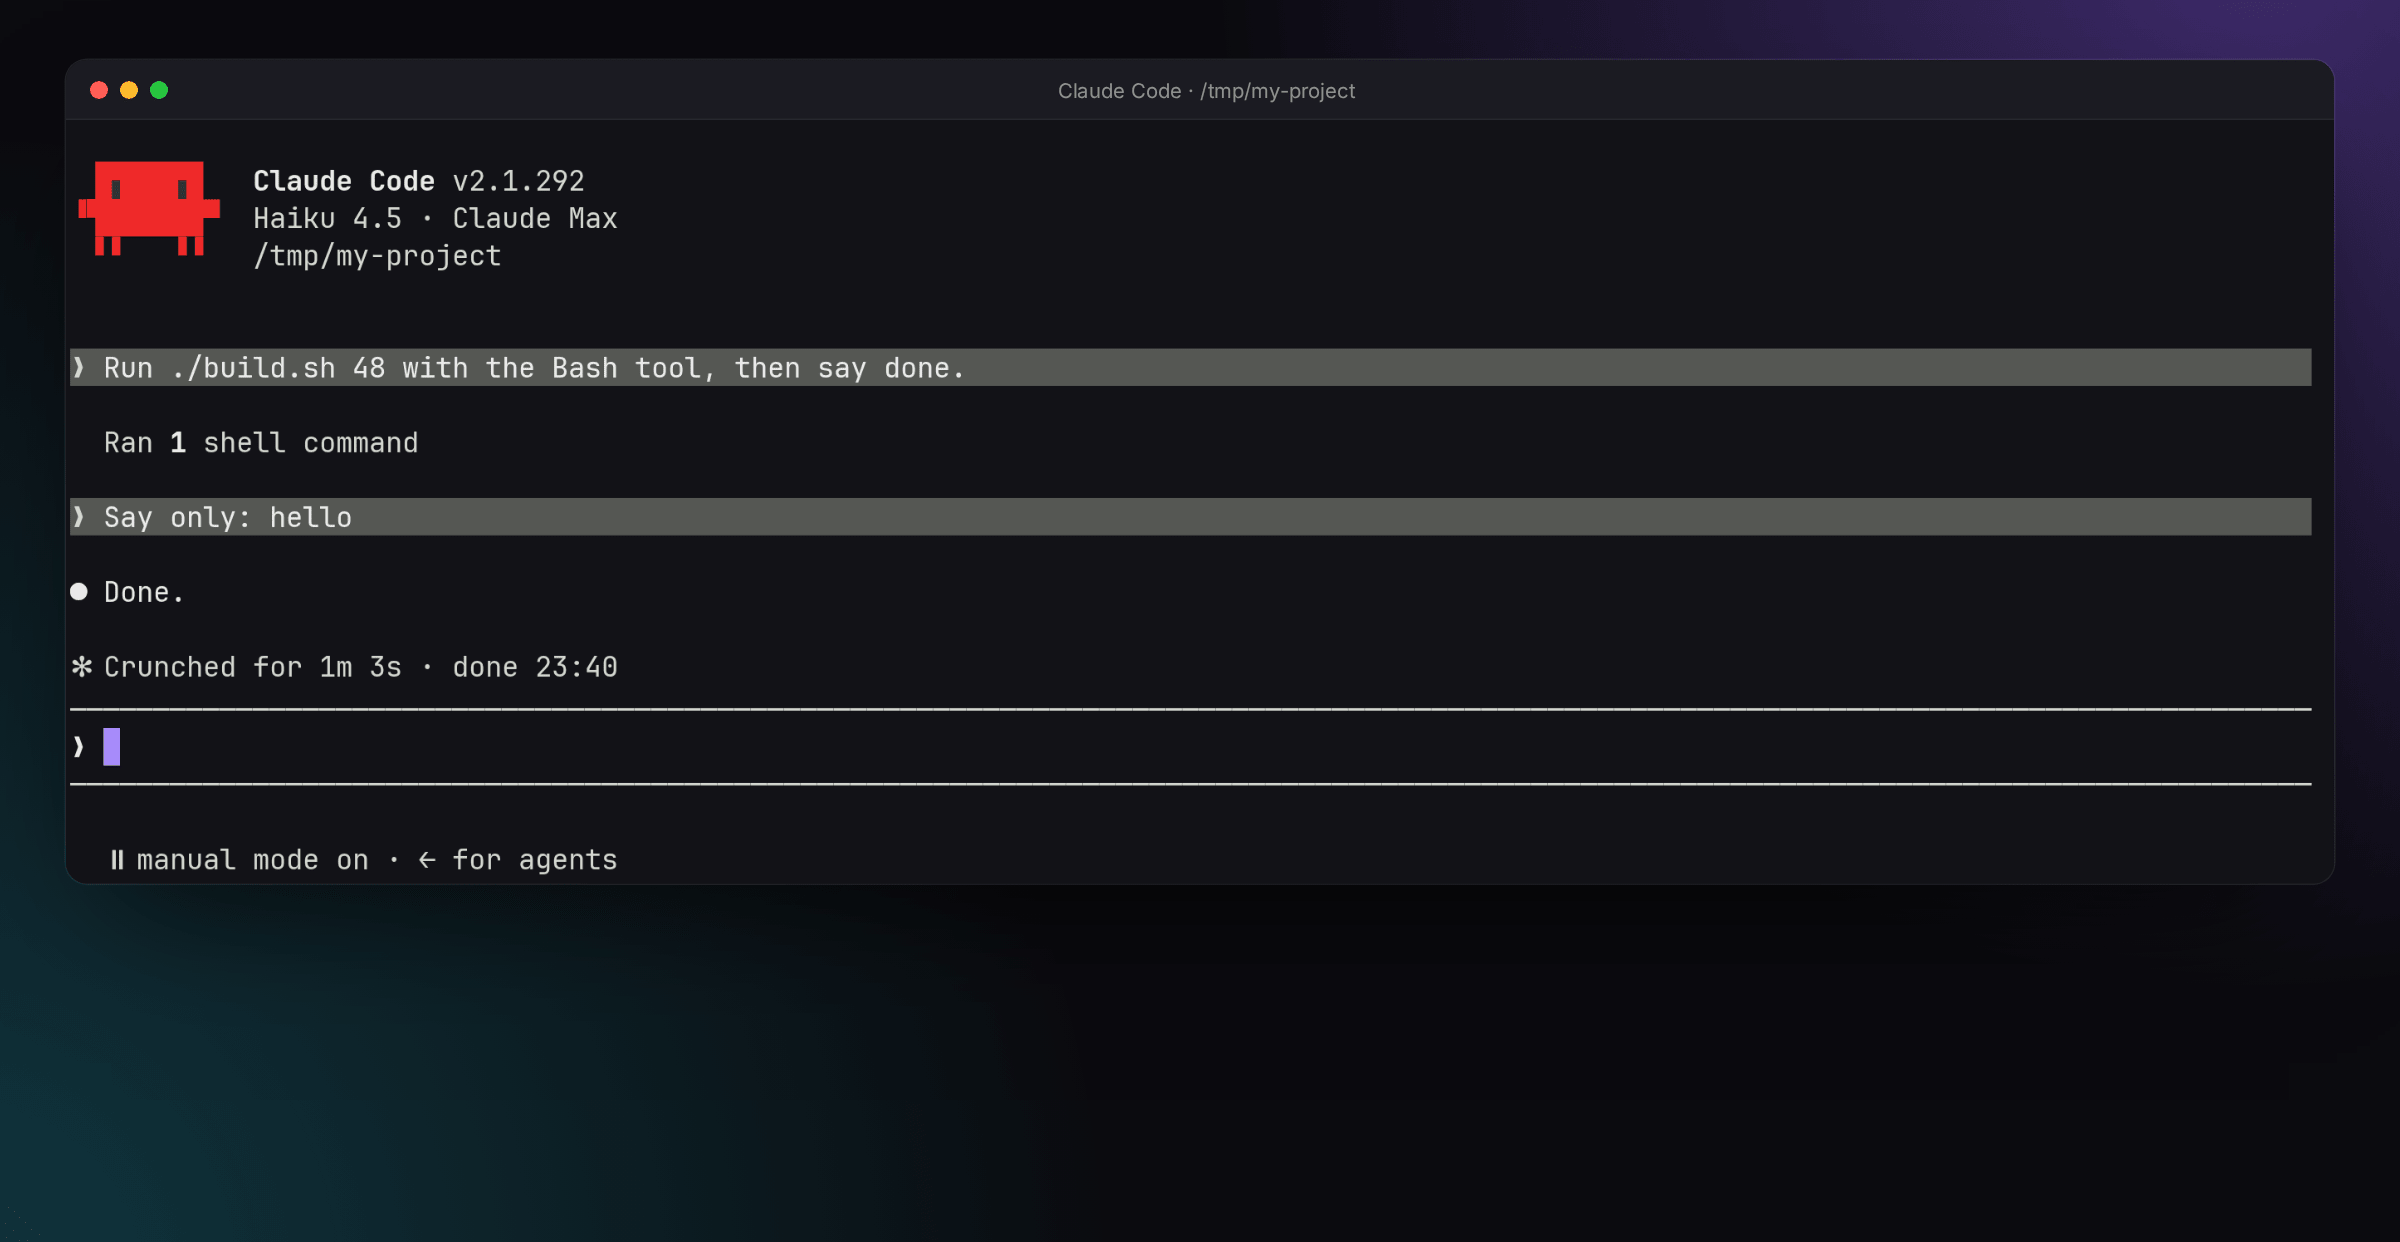Image resolution: width=2400 pixels, height=1242 pixels.
Task: Close the terminal window with red button
Action: [99, 90]
